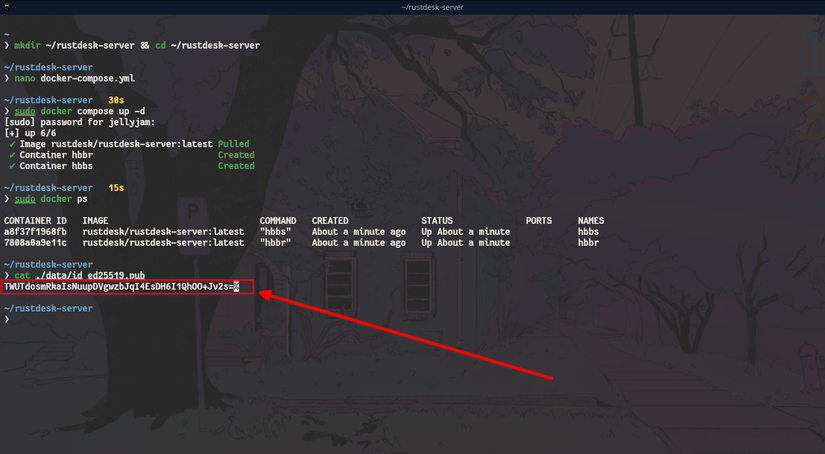Click the terminal app icon in title bar
Image resolution: width=825 pixels, height=454 pixels.
6,7
